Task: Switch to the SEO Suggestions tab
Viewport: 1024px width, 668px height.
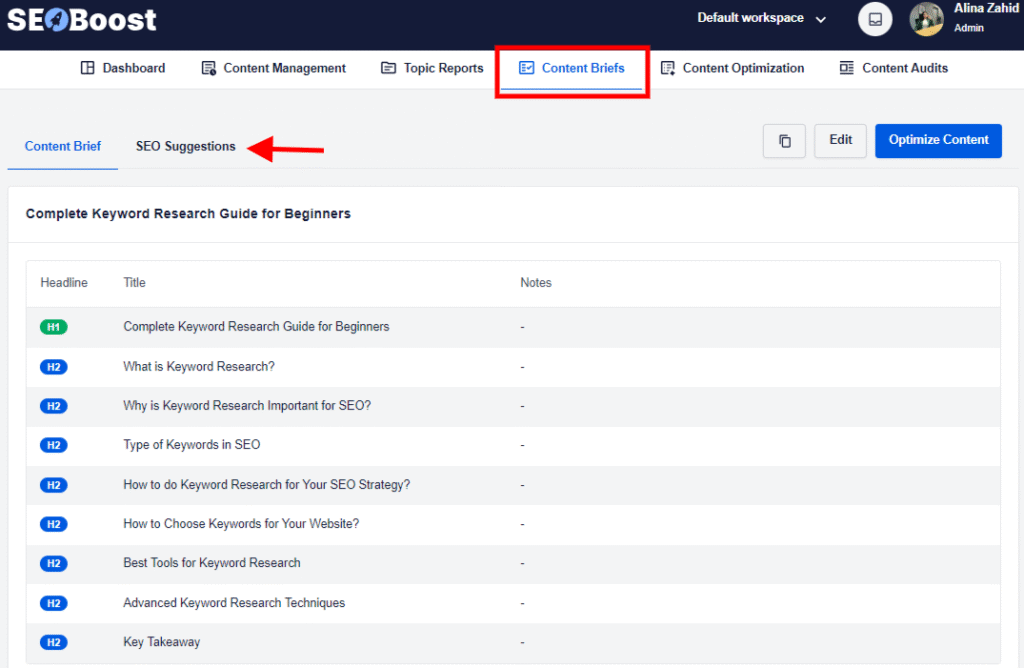Action: [185, 145]
